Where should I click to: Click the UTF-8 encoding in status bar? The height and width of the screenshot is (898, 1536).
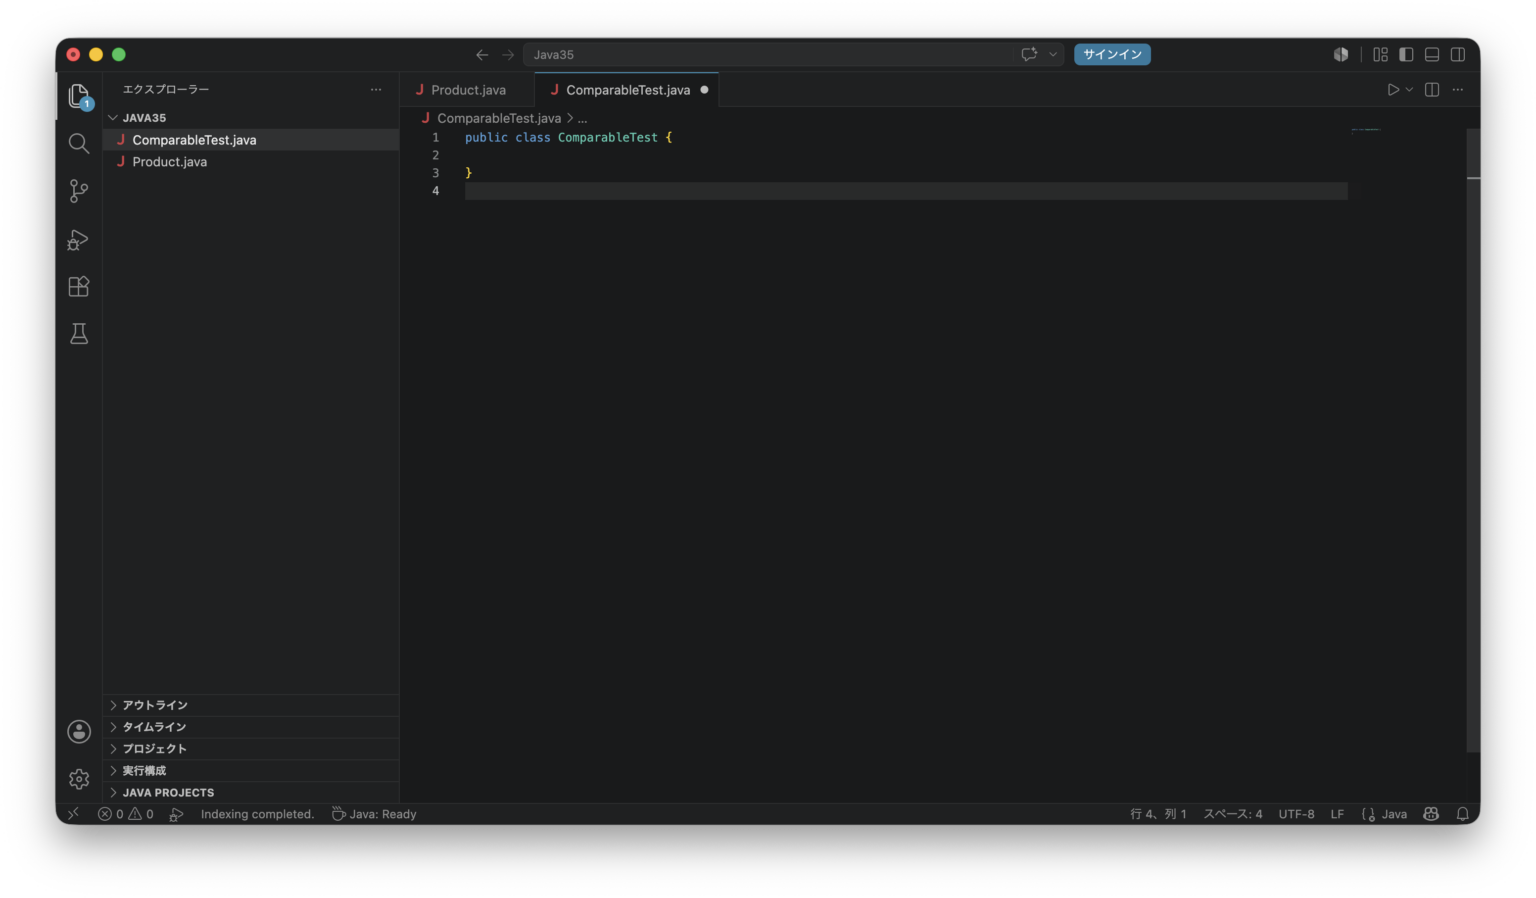coord(1296,814)
